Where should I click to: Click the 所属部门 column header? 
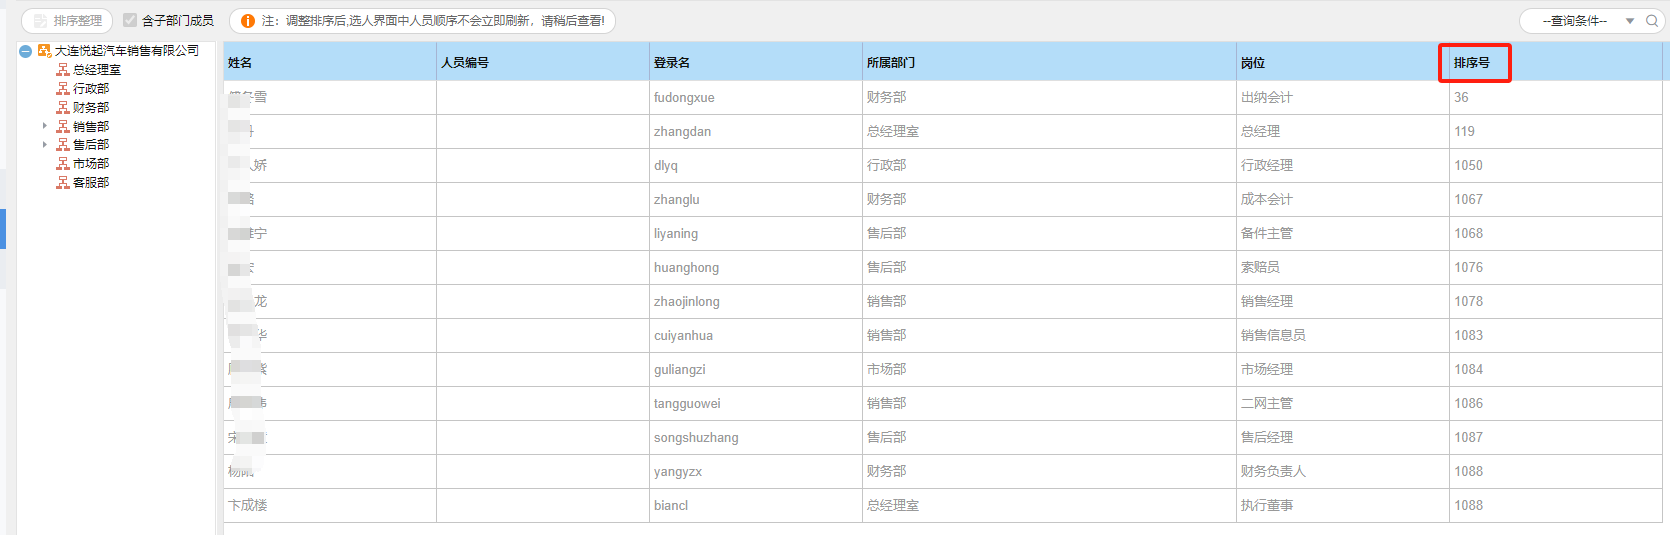[890, 63]
